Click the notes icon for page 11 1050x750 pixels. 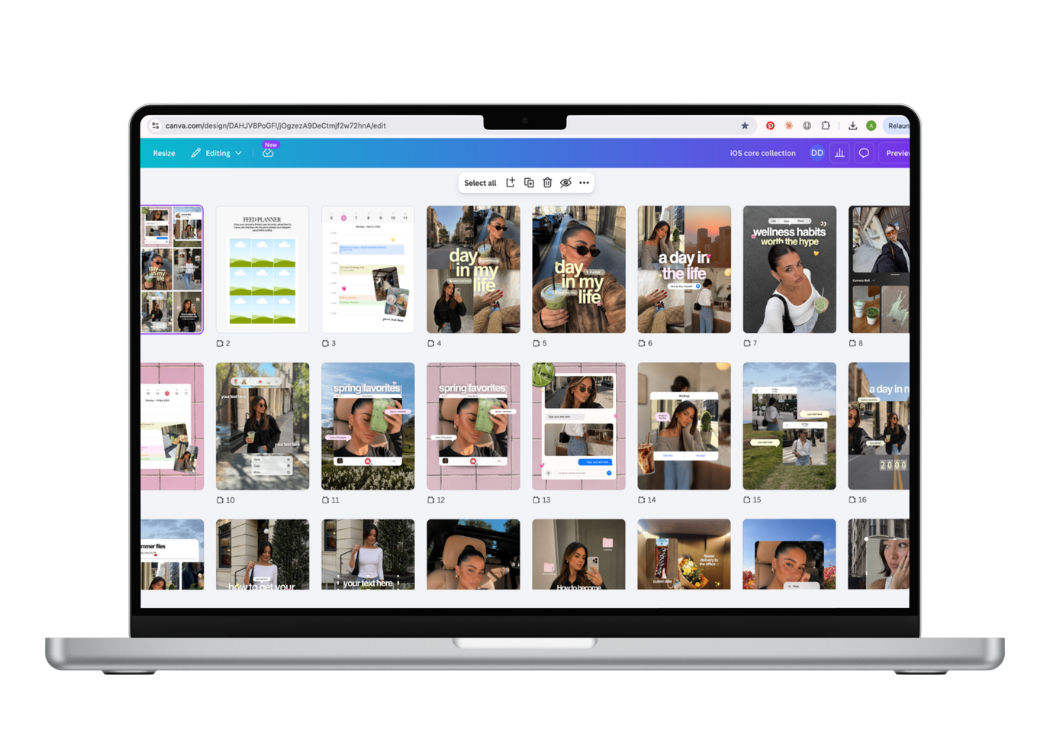coord(325,500)
